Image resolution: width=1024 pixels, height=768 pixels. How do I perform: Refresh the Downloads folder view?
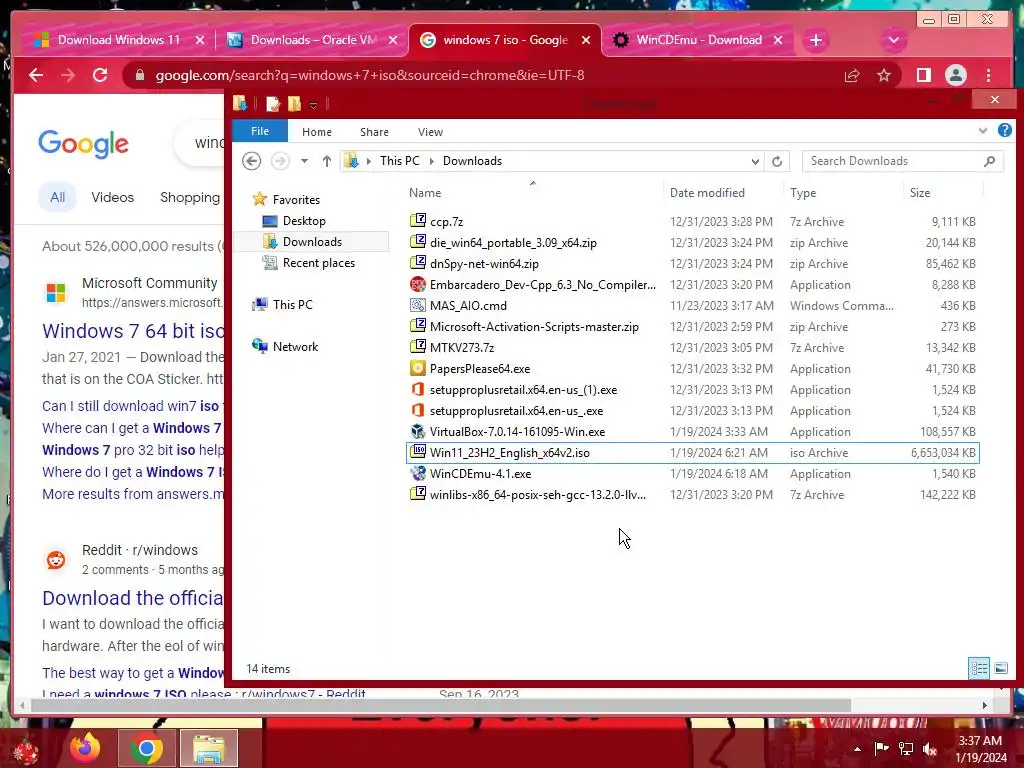pyautogui.click(x=776, y=161)
